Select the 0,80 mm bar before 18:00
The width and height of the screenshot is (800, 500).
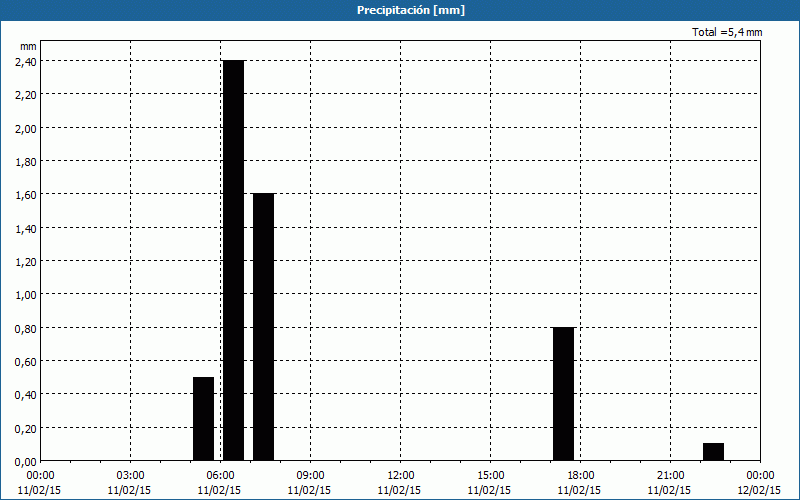coord(564,394)
